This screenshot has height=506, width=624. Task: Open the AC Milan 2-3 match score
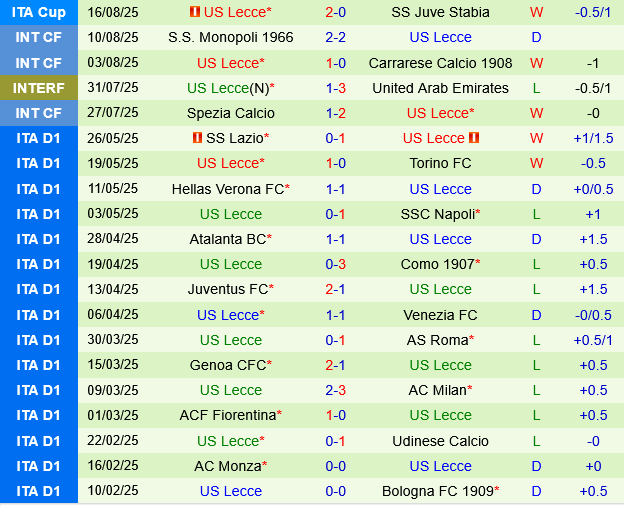pyautogui.click(x=335, y=390)
